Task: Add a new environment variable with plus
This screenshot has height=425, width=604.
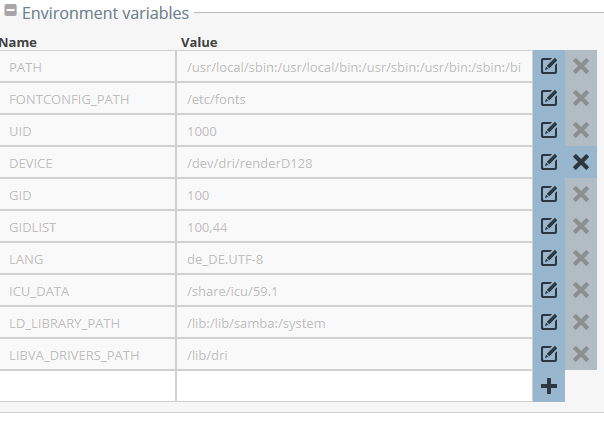Action: click(549, 386)
